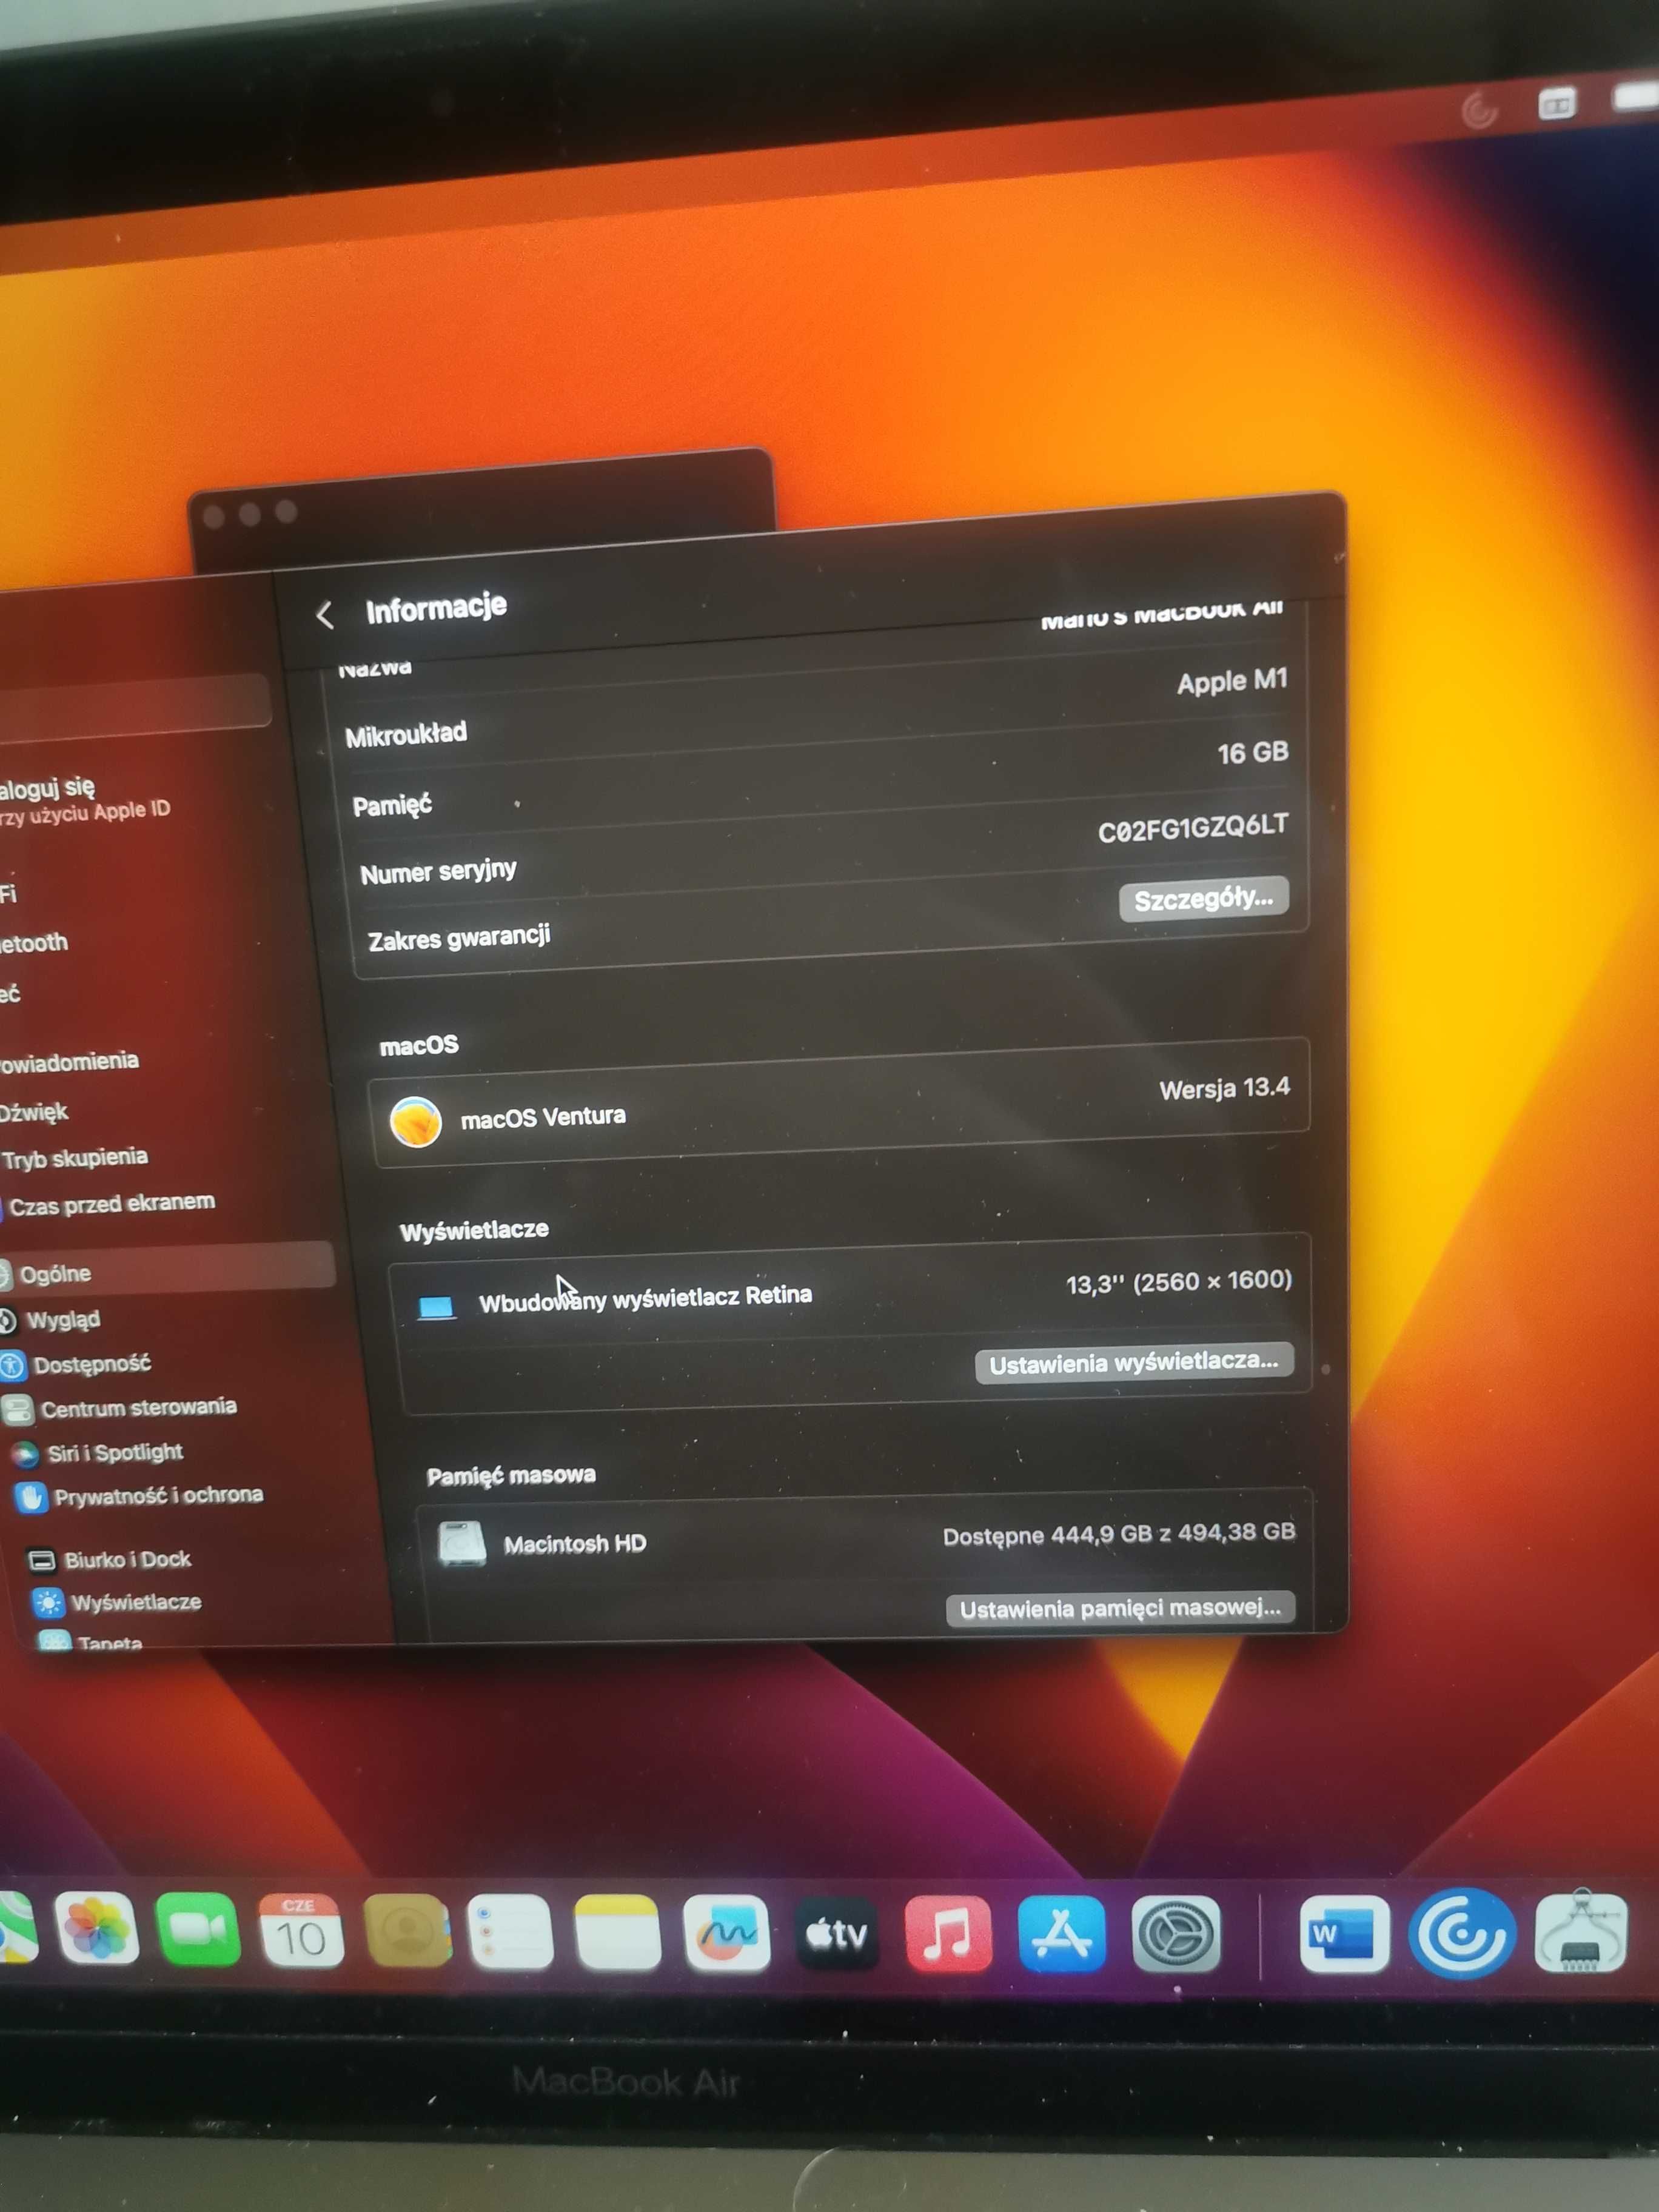The image size is (1659, 2212).
Task: Click the Apple ID sign-in text in the sidebar
Action: [x=85, y=800]
